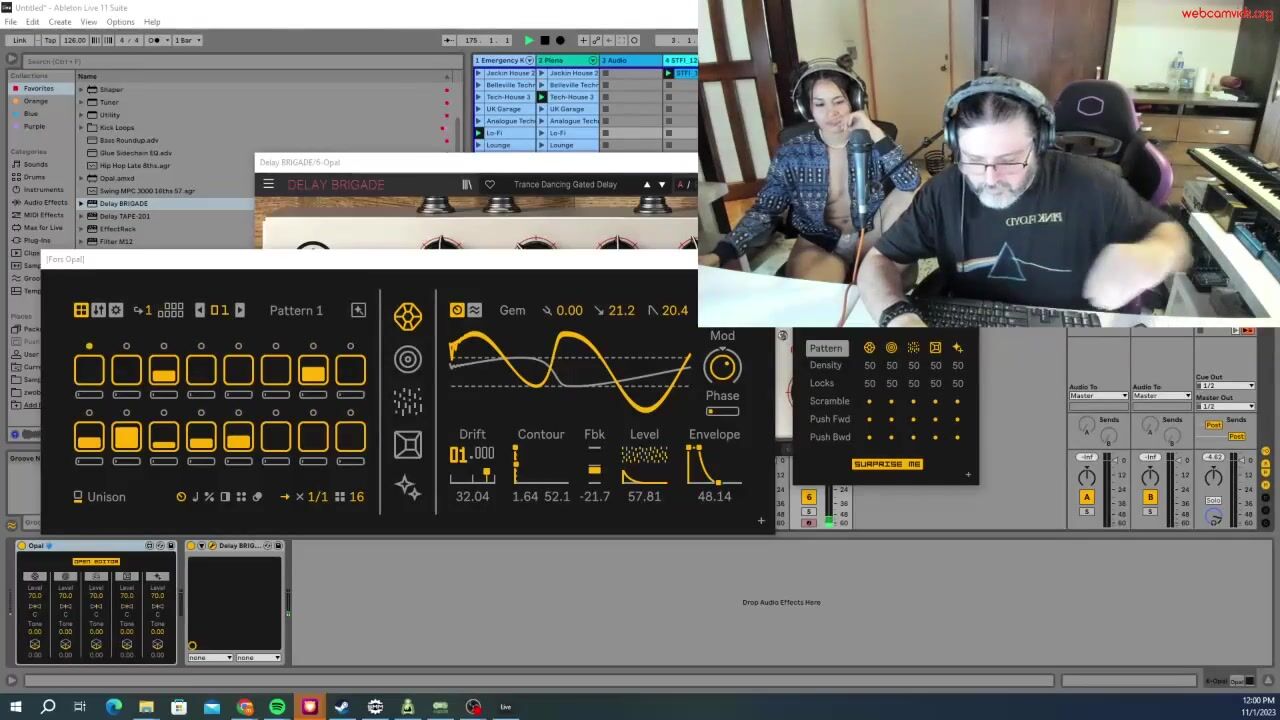The height and width of the screenshot is (720, 1280).
Task: Open the Options menu
Action: coord(120,22)
